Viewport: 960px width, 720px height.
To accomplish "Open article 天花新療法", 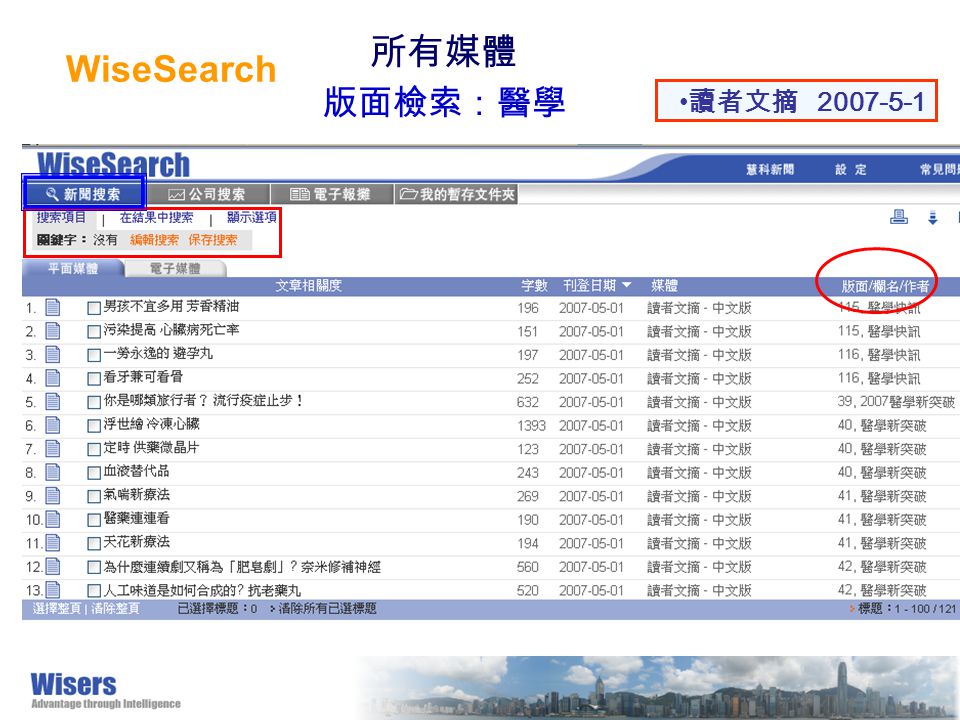I will coord(136,542).
